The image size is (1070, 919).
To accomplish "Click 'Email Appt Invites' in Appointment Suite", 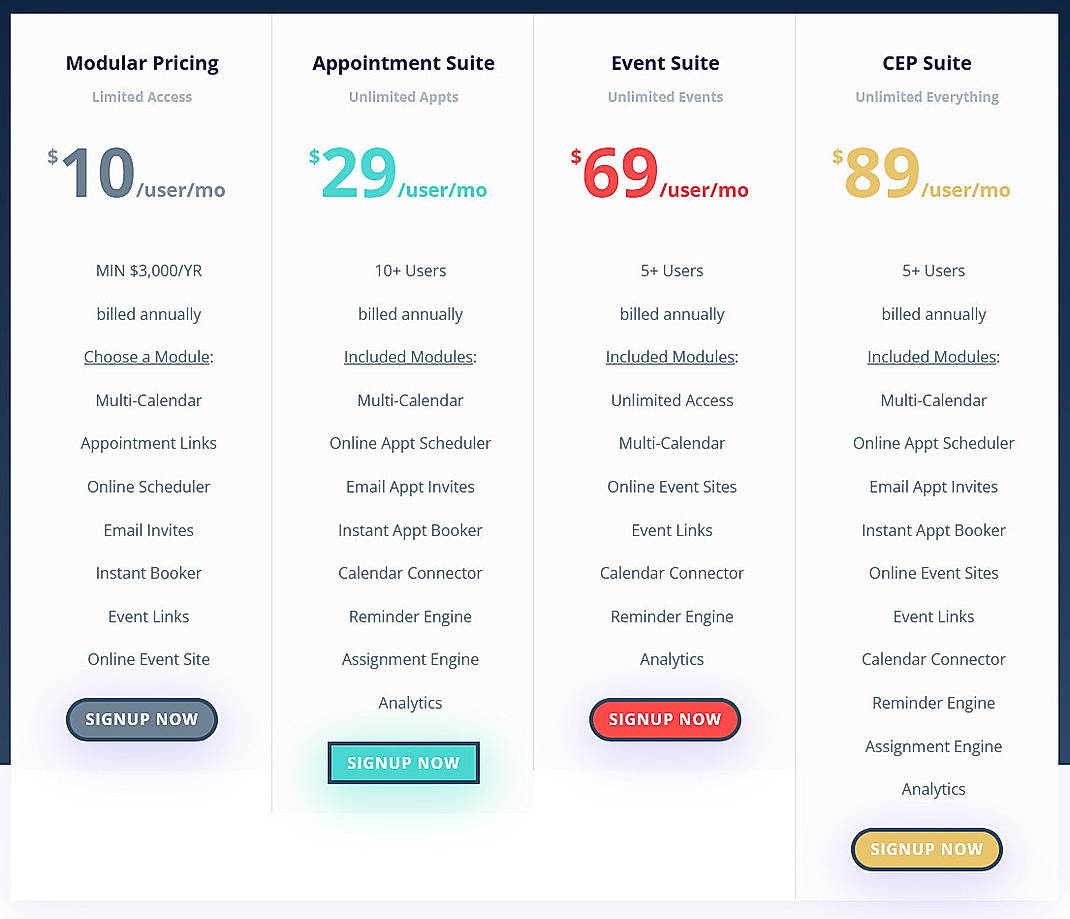I will point(410,486).
